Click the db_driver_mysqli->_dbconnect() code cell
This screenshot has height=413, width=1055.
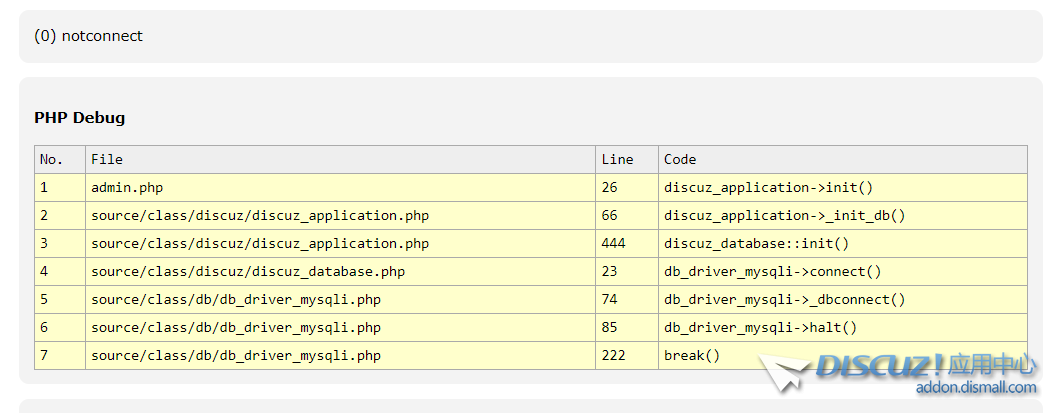click(x=784, y=299)
